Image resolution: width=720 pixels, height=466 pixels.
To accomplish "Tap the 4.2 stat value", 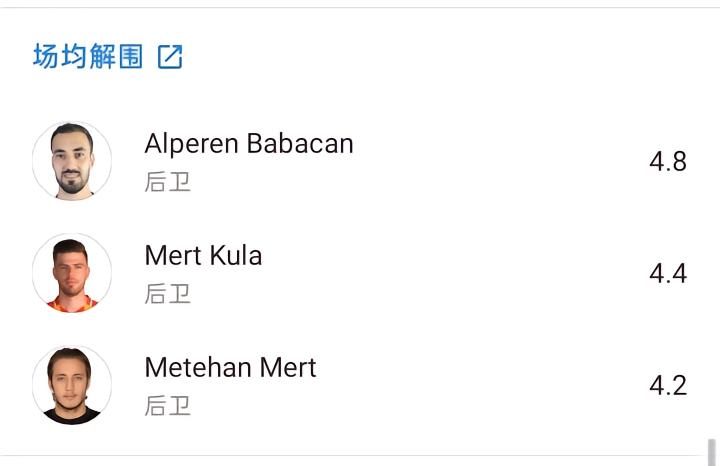I will coord(667,386).
